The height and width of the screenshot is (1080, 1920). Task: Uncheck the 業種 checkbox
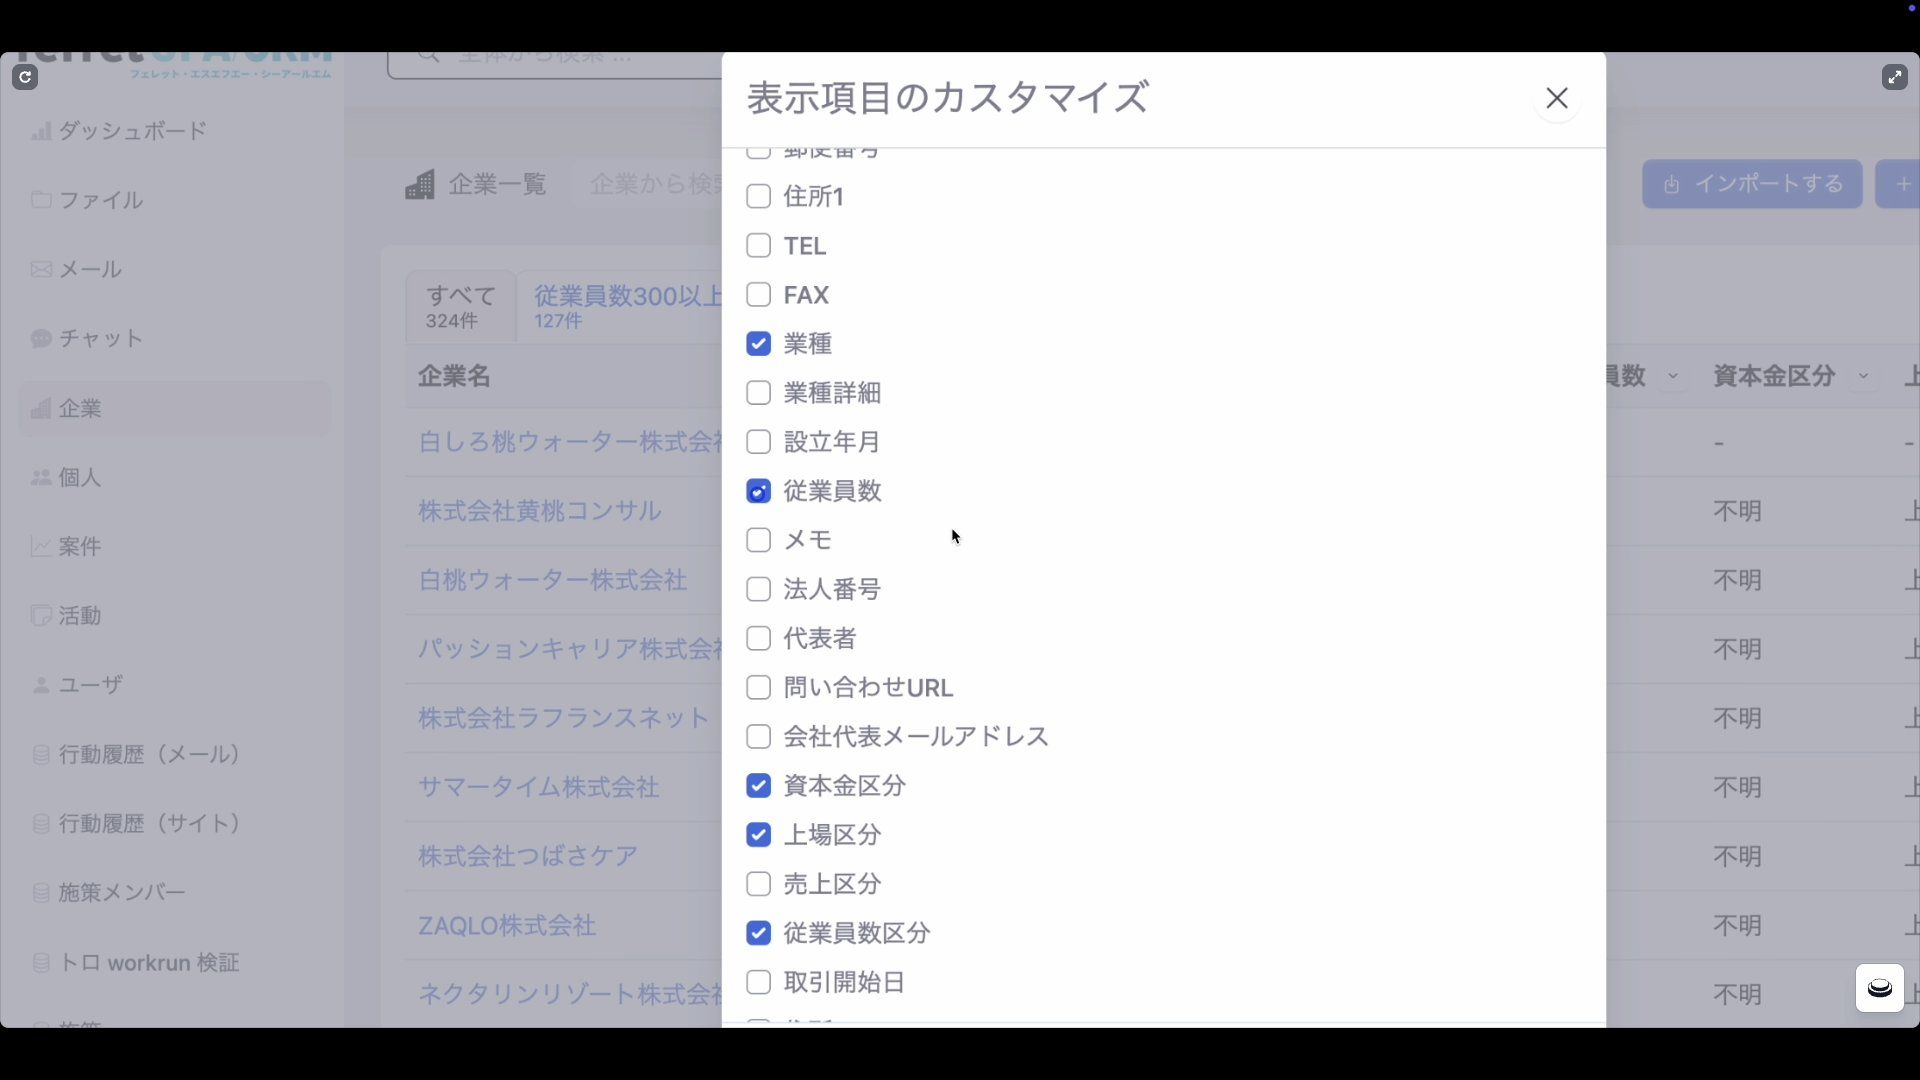pos(758,344)
